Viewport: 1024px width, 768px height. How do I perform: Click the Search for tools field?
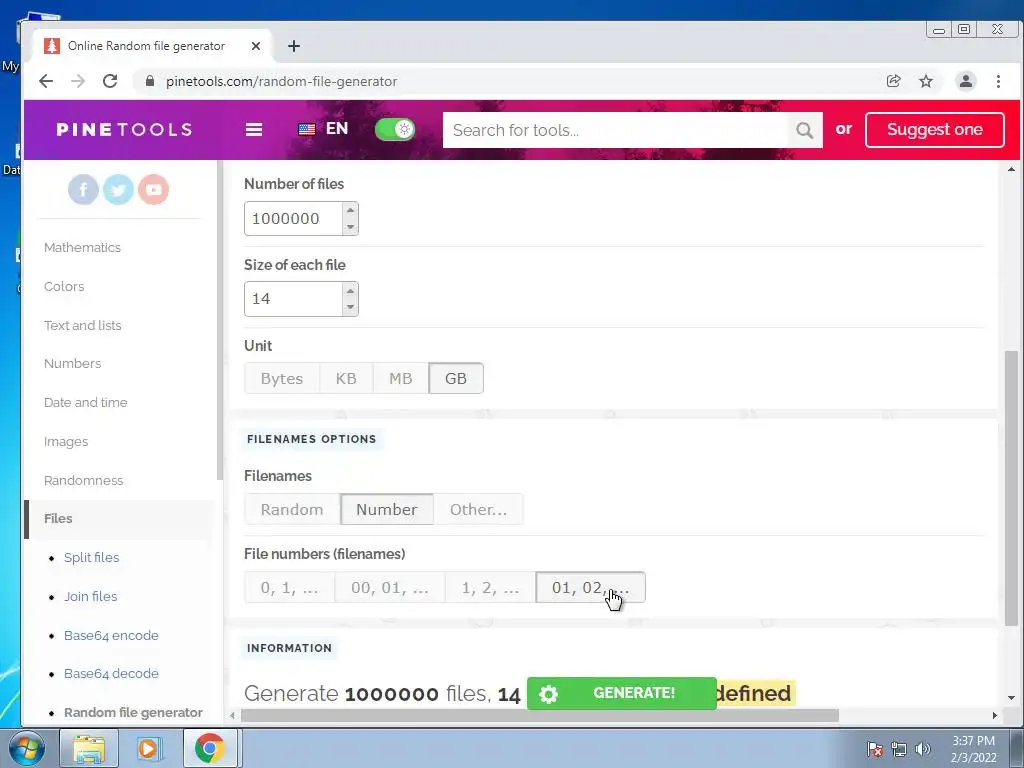pyautogui.click(x=615, y=130)
